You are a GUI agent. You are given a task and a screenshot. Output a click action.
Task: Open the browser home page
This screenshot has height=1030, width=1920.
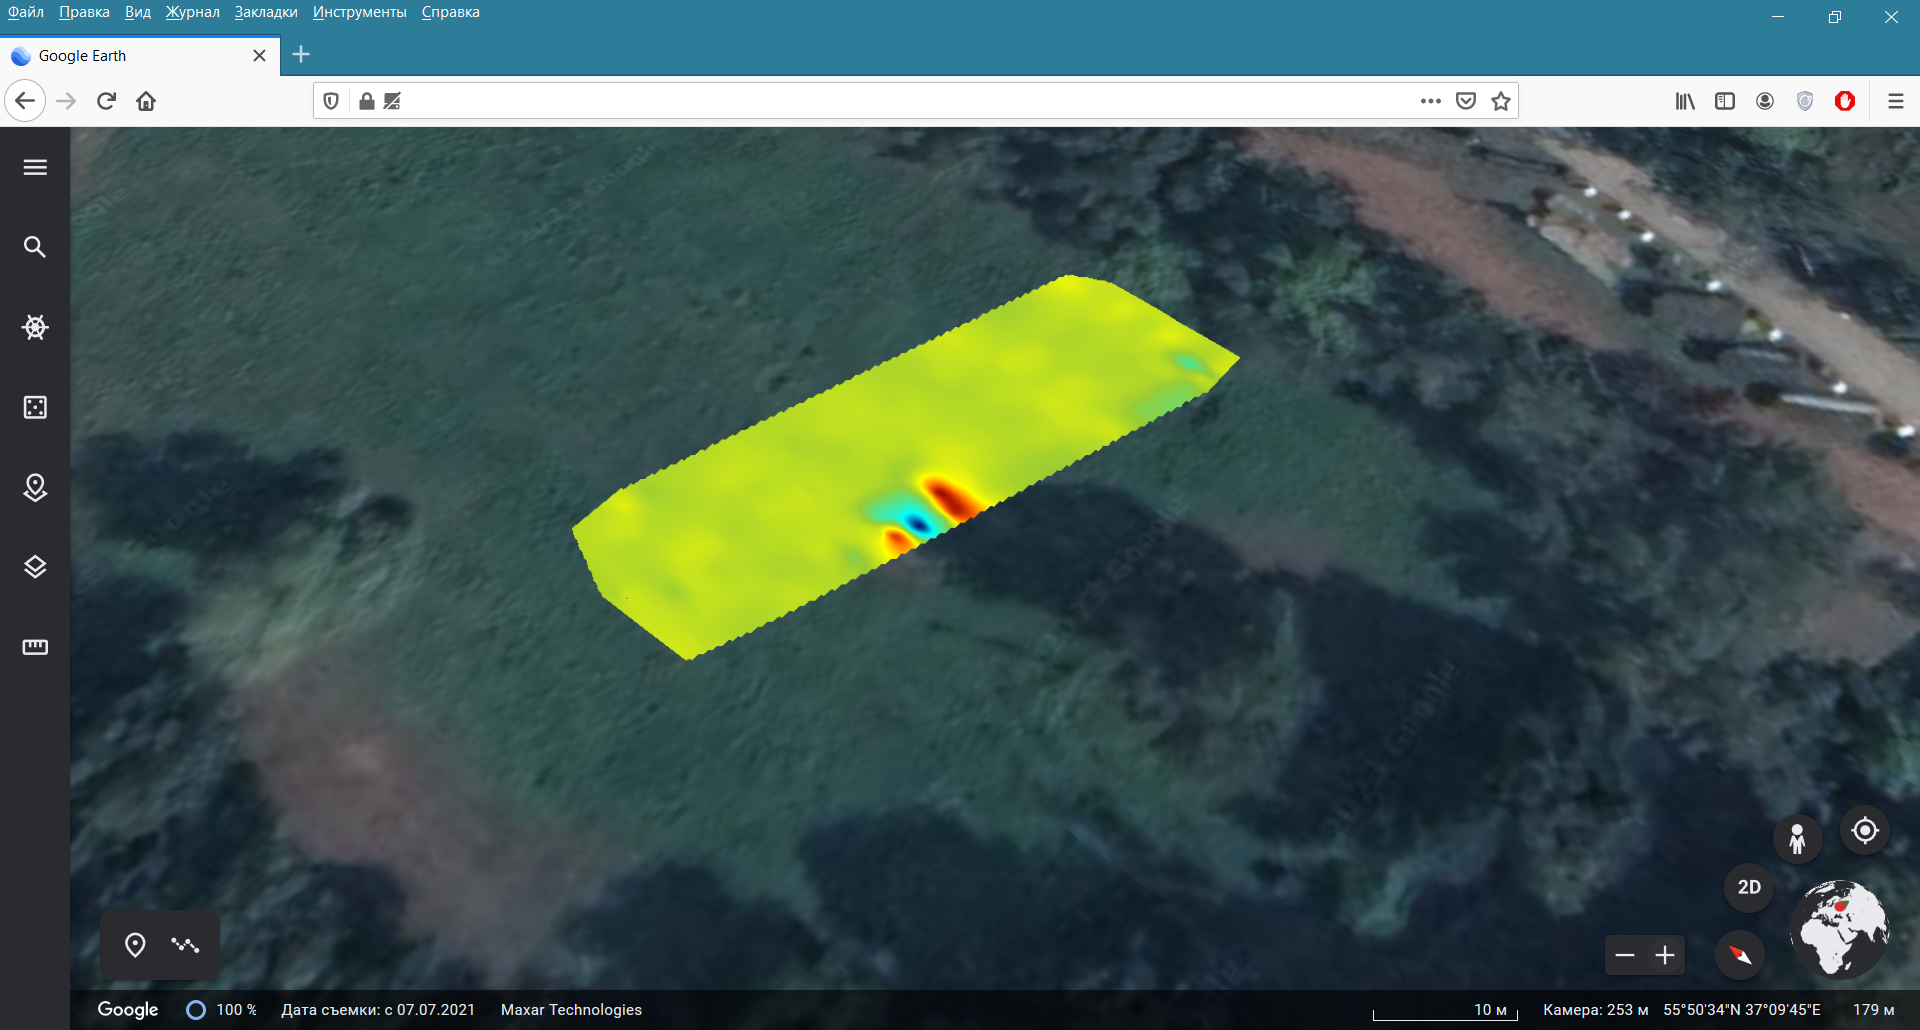[x=146, y=101]
